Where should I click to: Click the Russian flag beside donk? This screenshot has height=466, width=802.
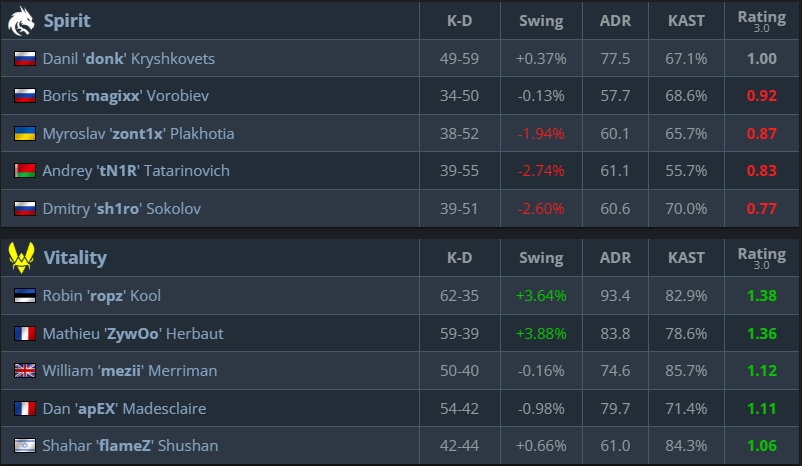25,59
